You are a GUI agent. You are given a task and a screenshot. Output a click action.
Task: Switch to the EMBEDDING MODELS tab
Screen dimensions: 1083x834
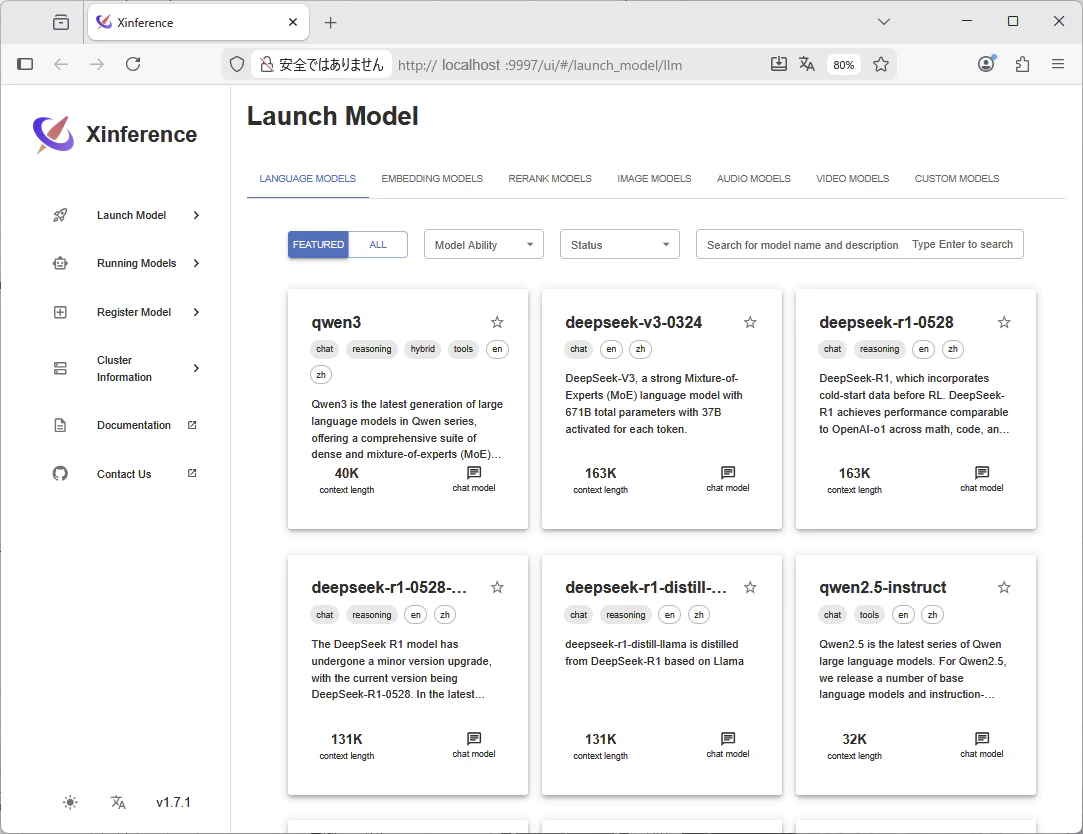(432, 178)
